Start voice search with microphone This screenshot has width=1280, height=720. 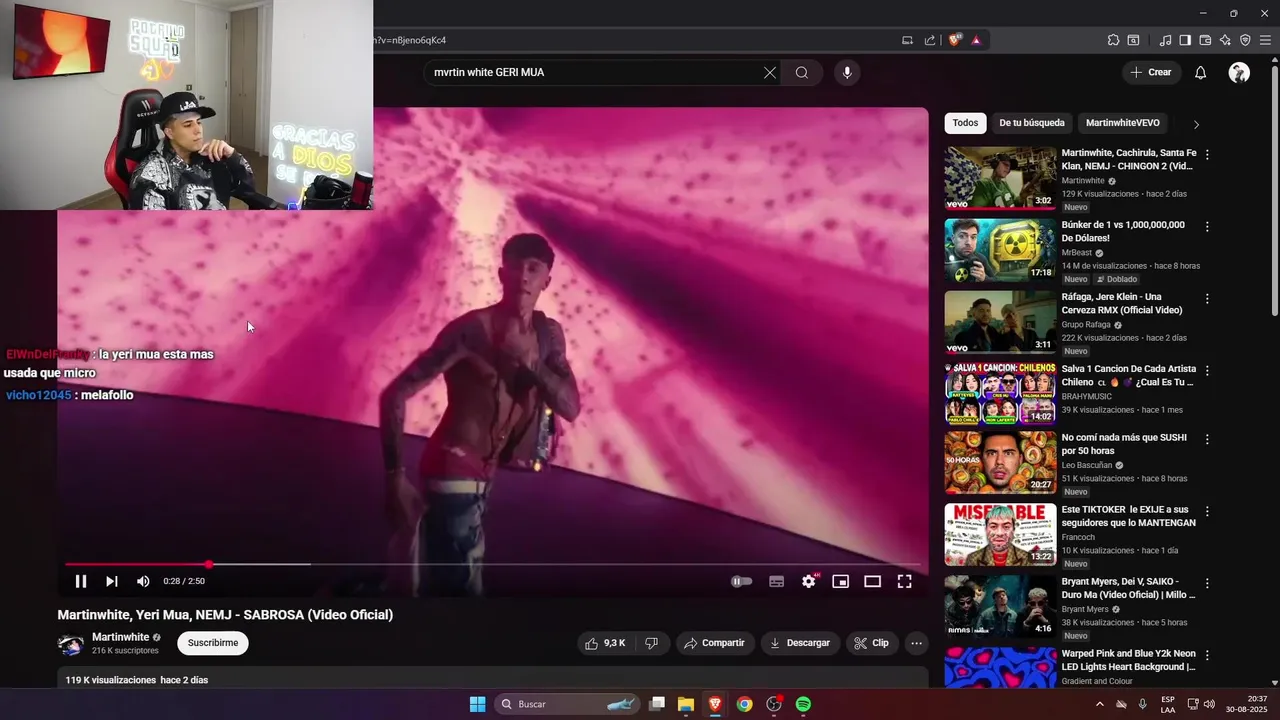pos(847,72)
